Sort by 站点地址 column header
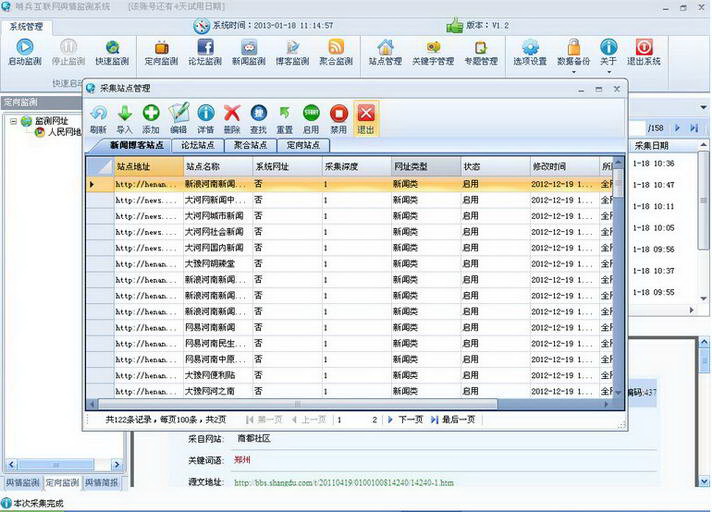 (148, 167)
